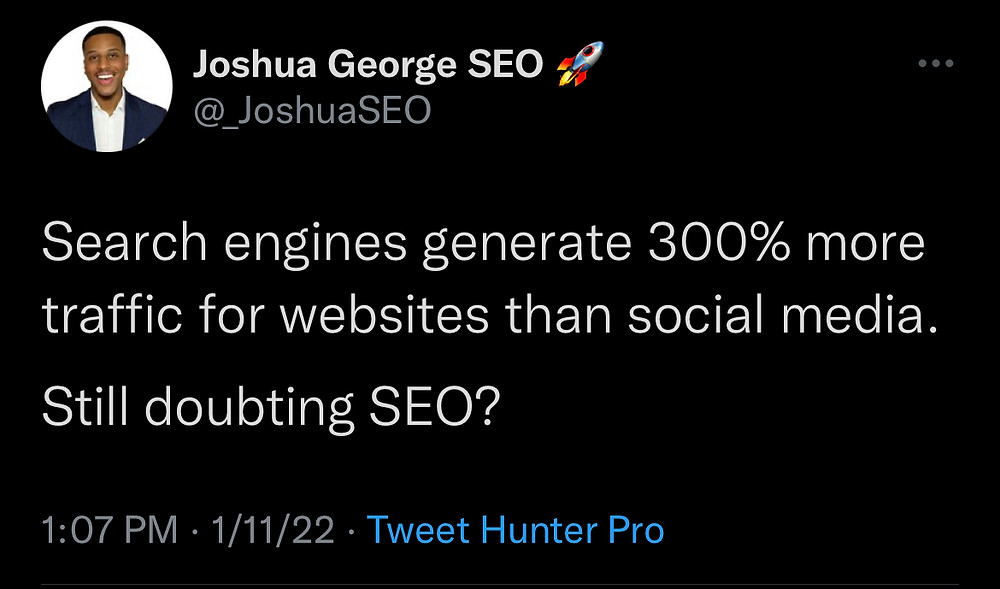Click the rocket emoji beside the display name

coord(580,64)
